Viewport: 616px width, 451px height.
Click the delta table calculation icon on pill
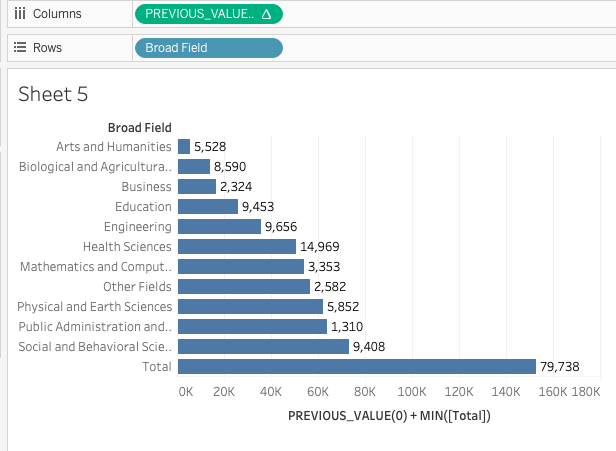click(266, 14)
